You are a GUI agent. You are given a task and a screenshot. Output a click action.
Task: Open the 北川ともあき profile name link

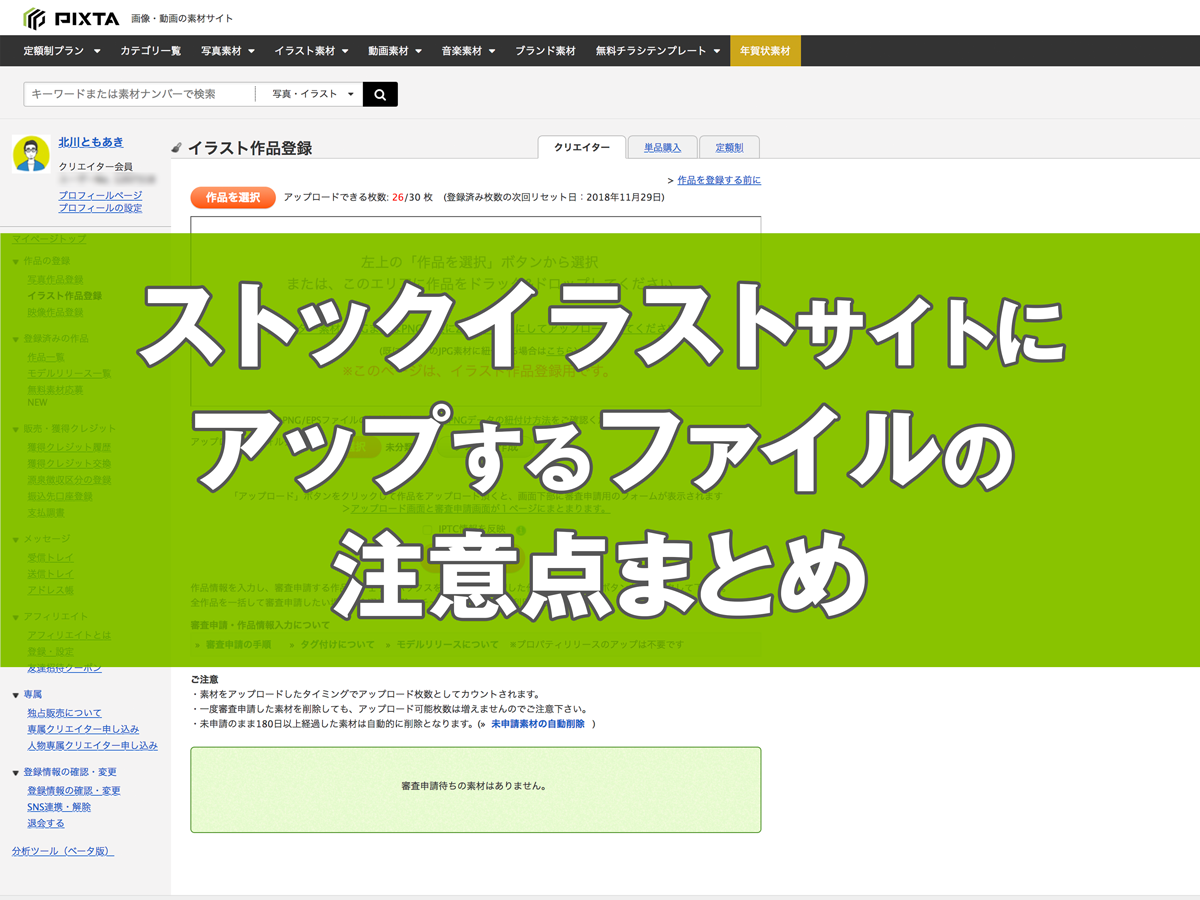[91, 142]
